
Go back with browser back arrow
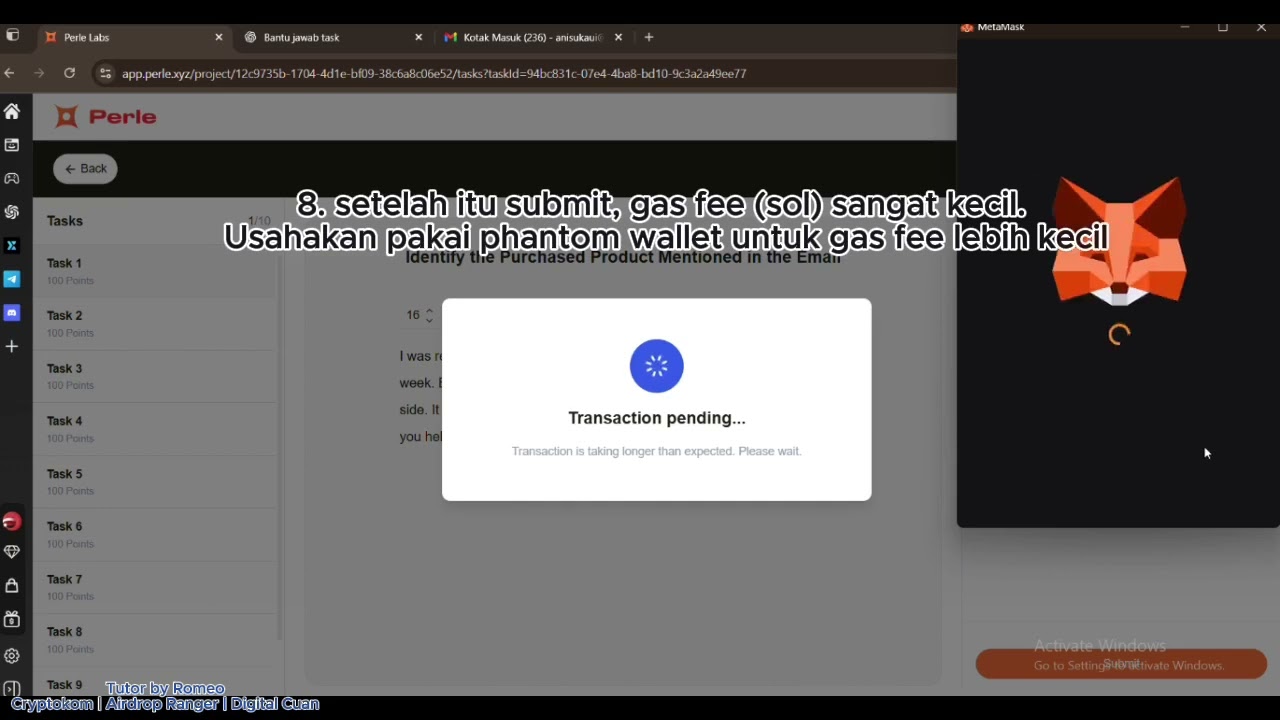[9, 73]
